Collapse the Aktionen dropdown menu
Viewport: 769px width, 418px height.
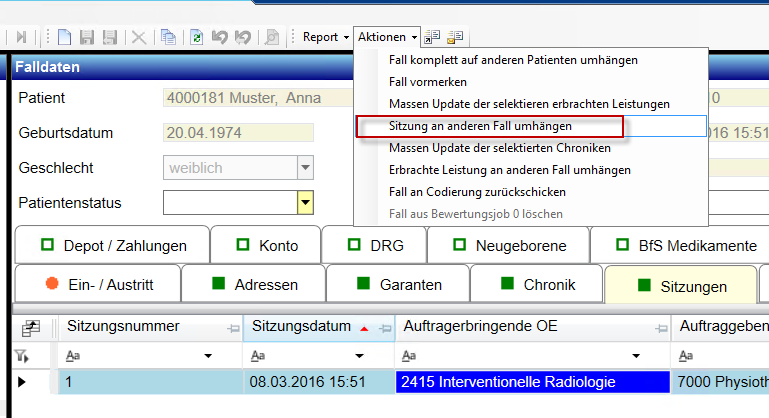(387, 37)
